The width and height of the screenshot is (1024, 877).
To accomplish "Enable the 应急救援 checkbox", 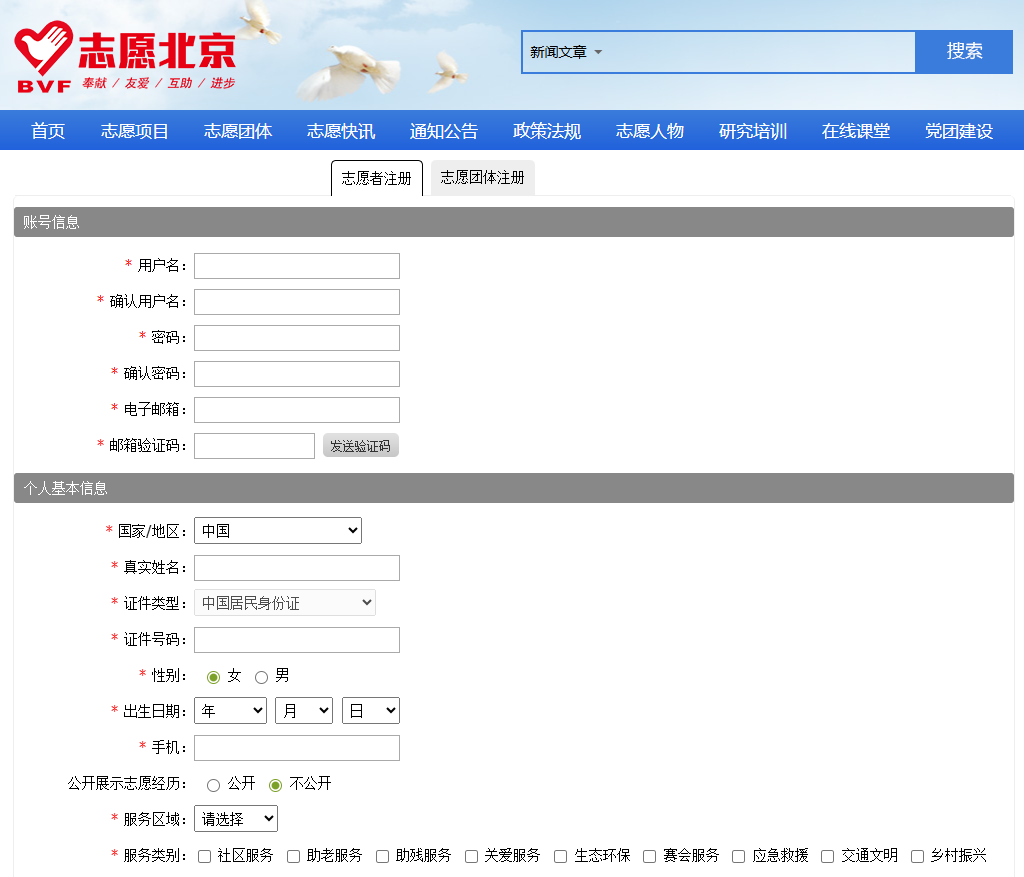I will (739, 856).
